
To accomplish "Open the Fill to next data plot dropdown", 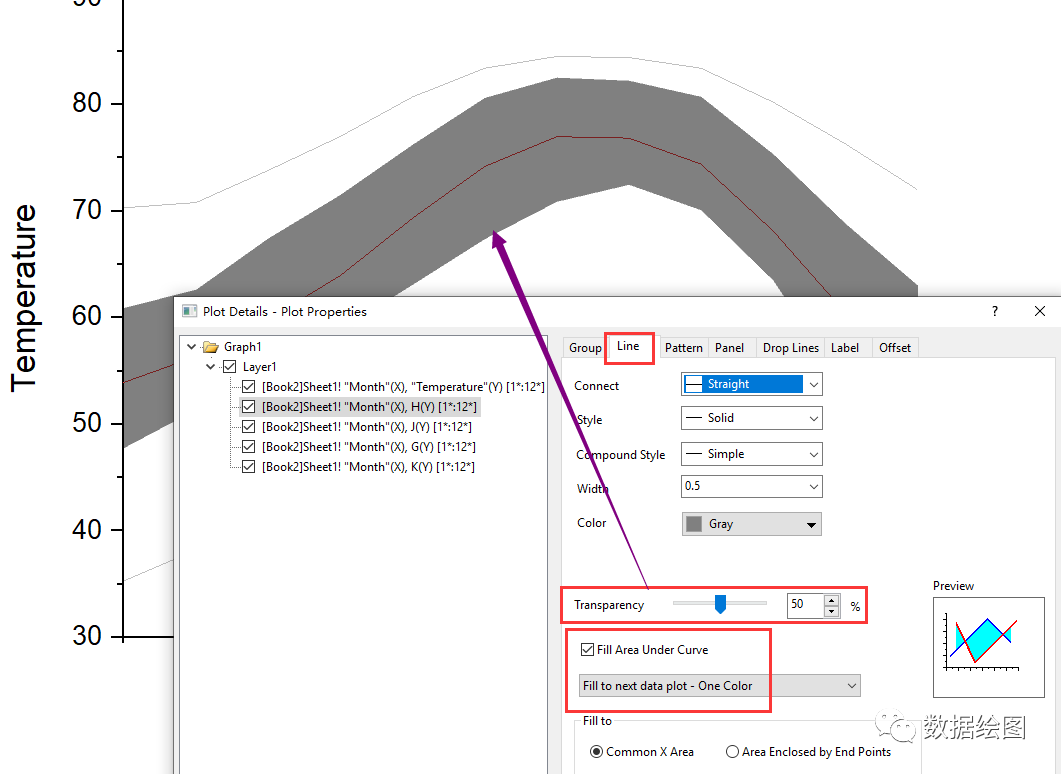I will click(720, 686).
